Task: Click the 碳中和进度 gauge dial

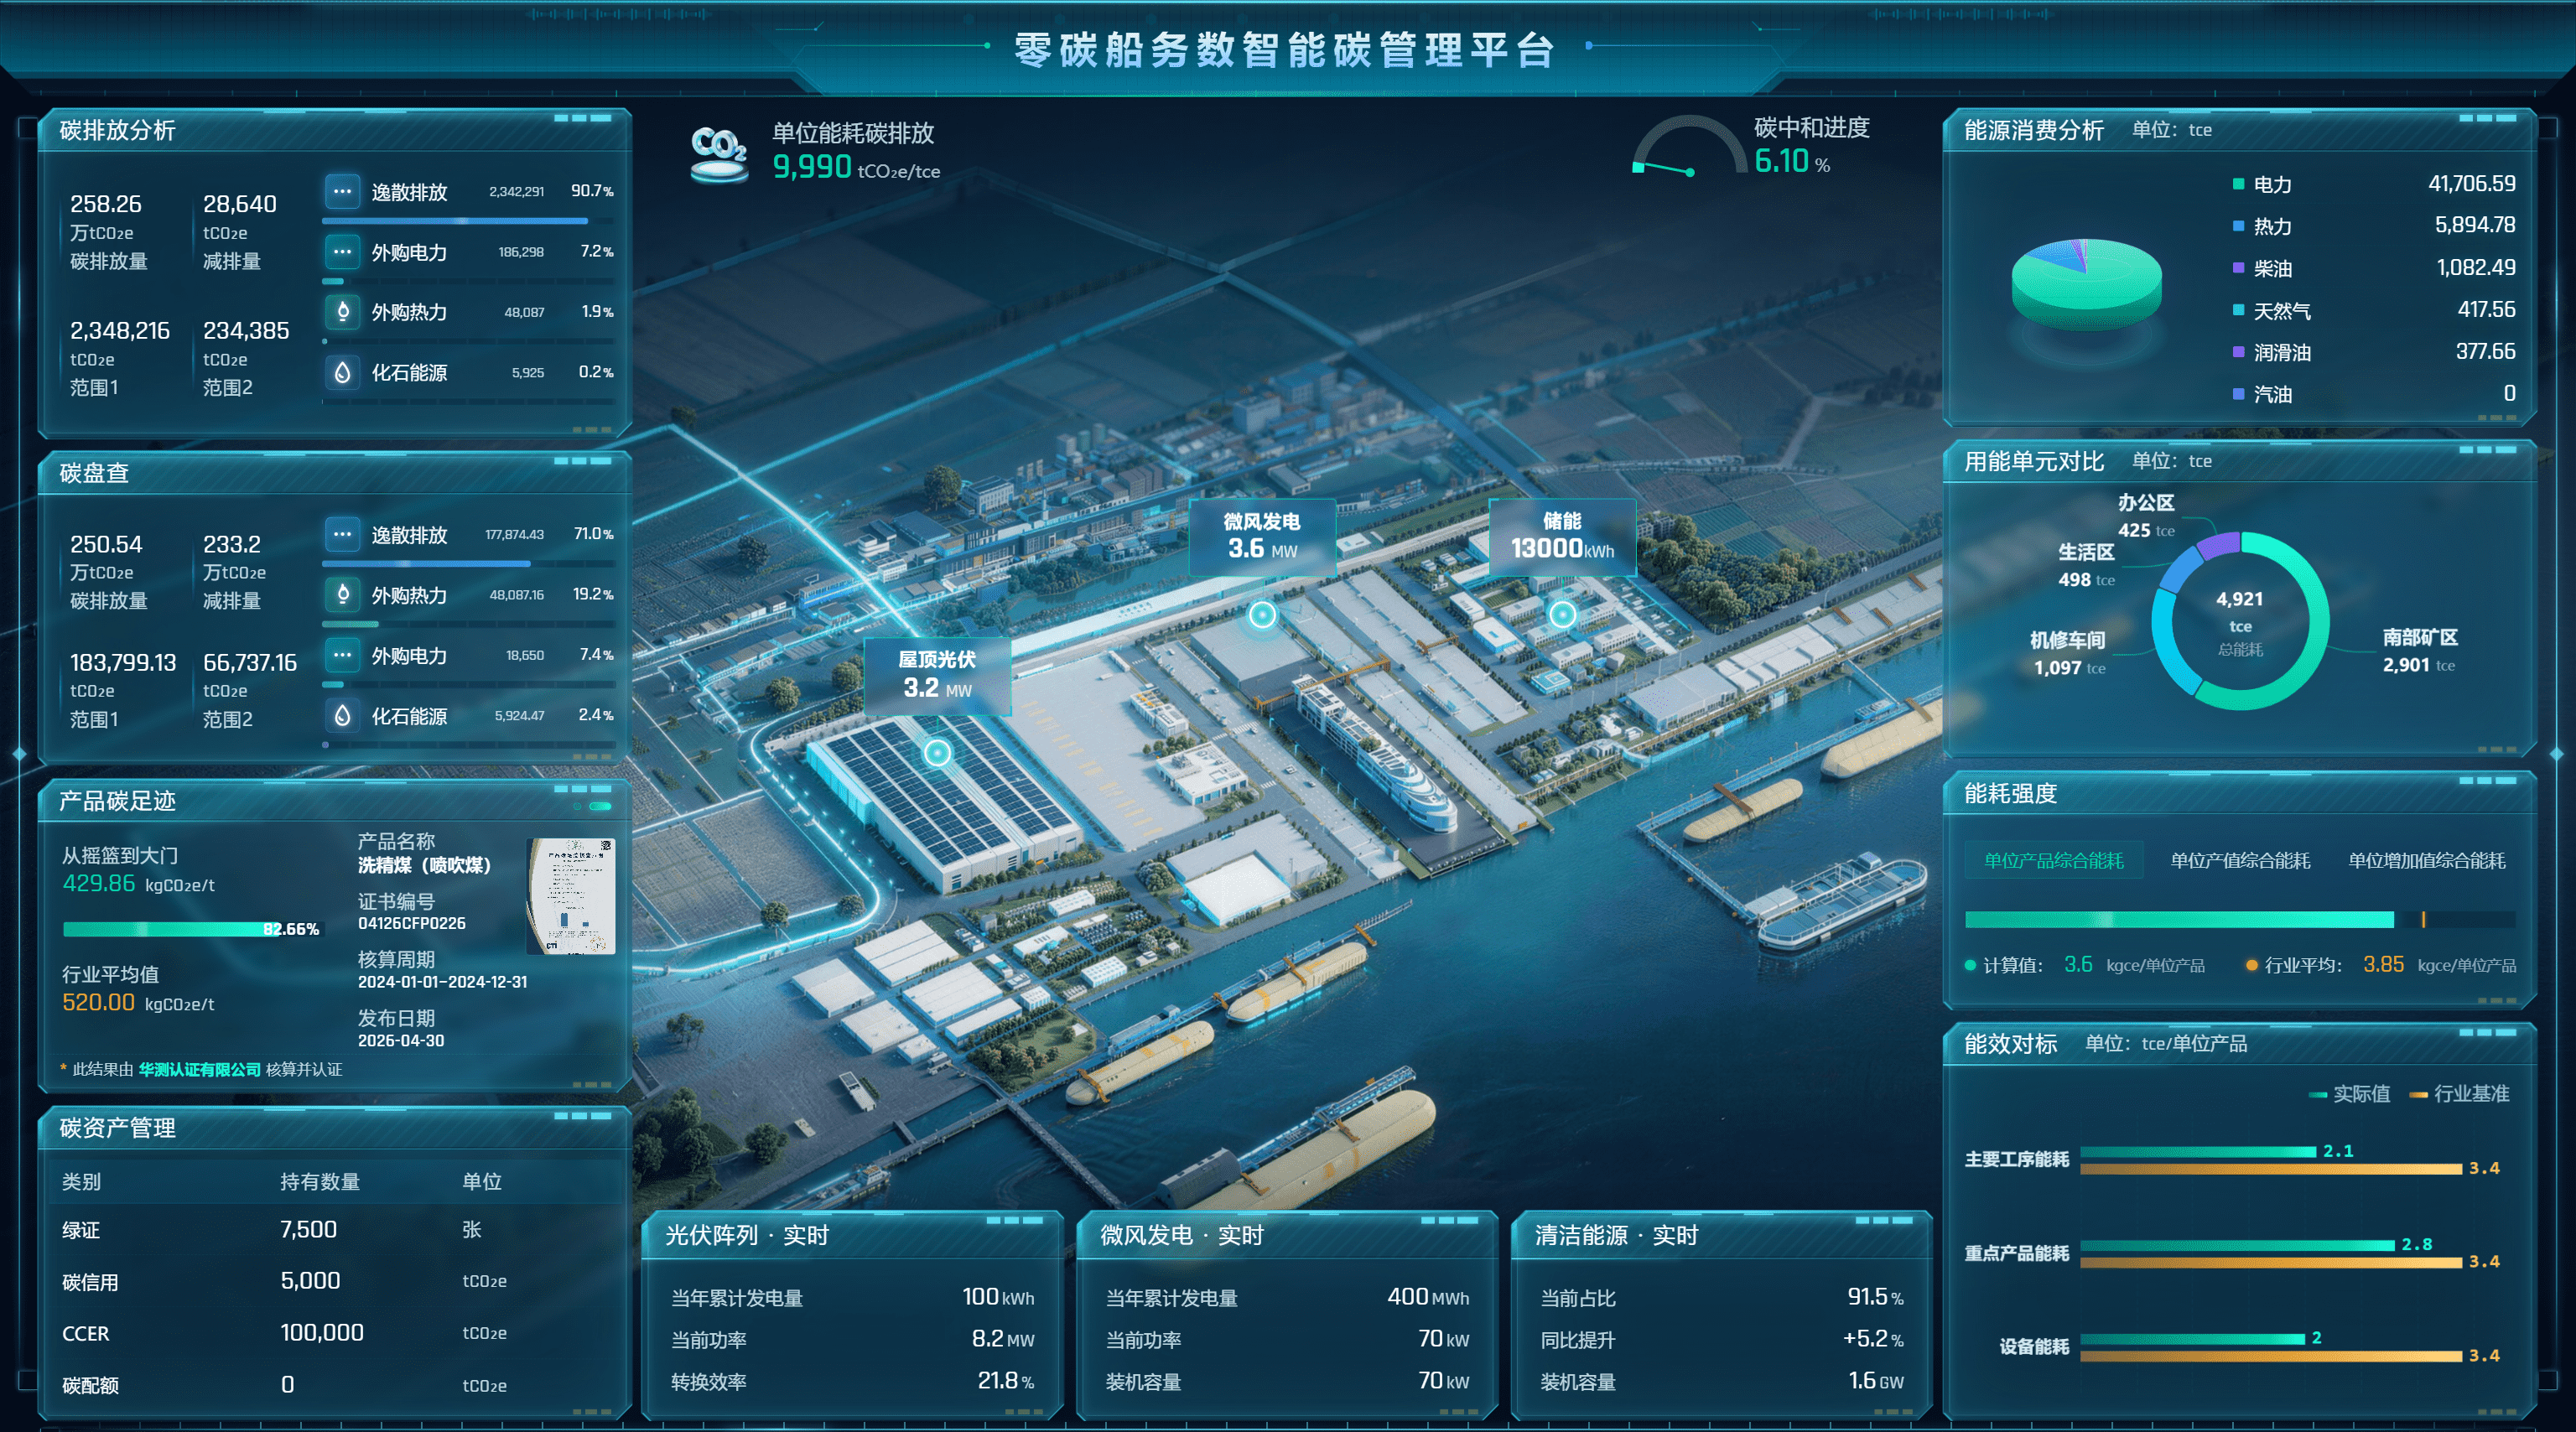Action: coord(1689,146)
